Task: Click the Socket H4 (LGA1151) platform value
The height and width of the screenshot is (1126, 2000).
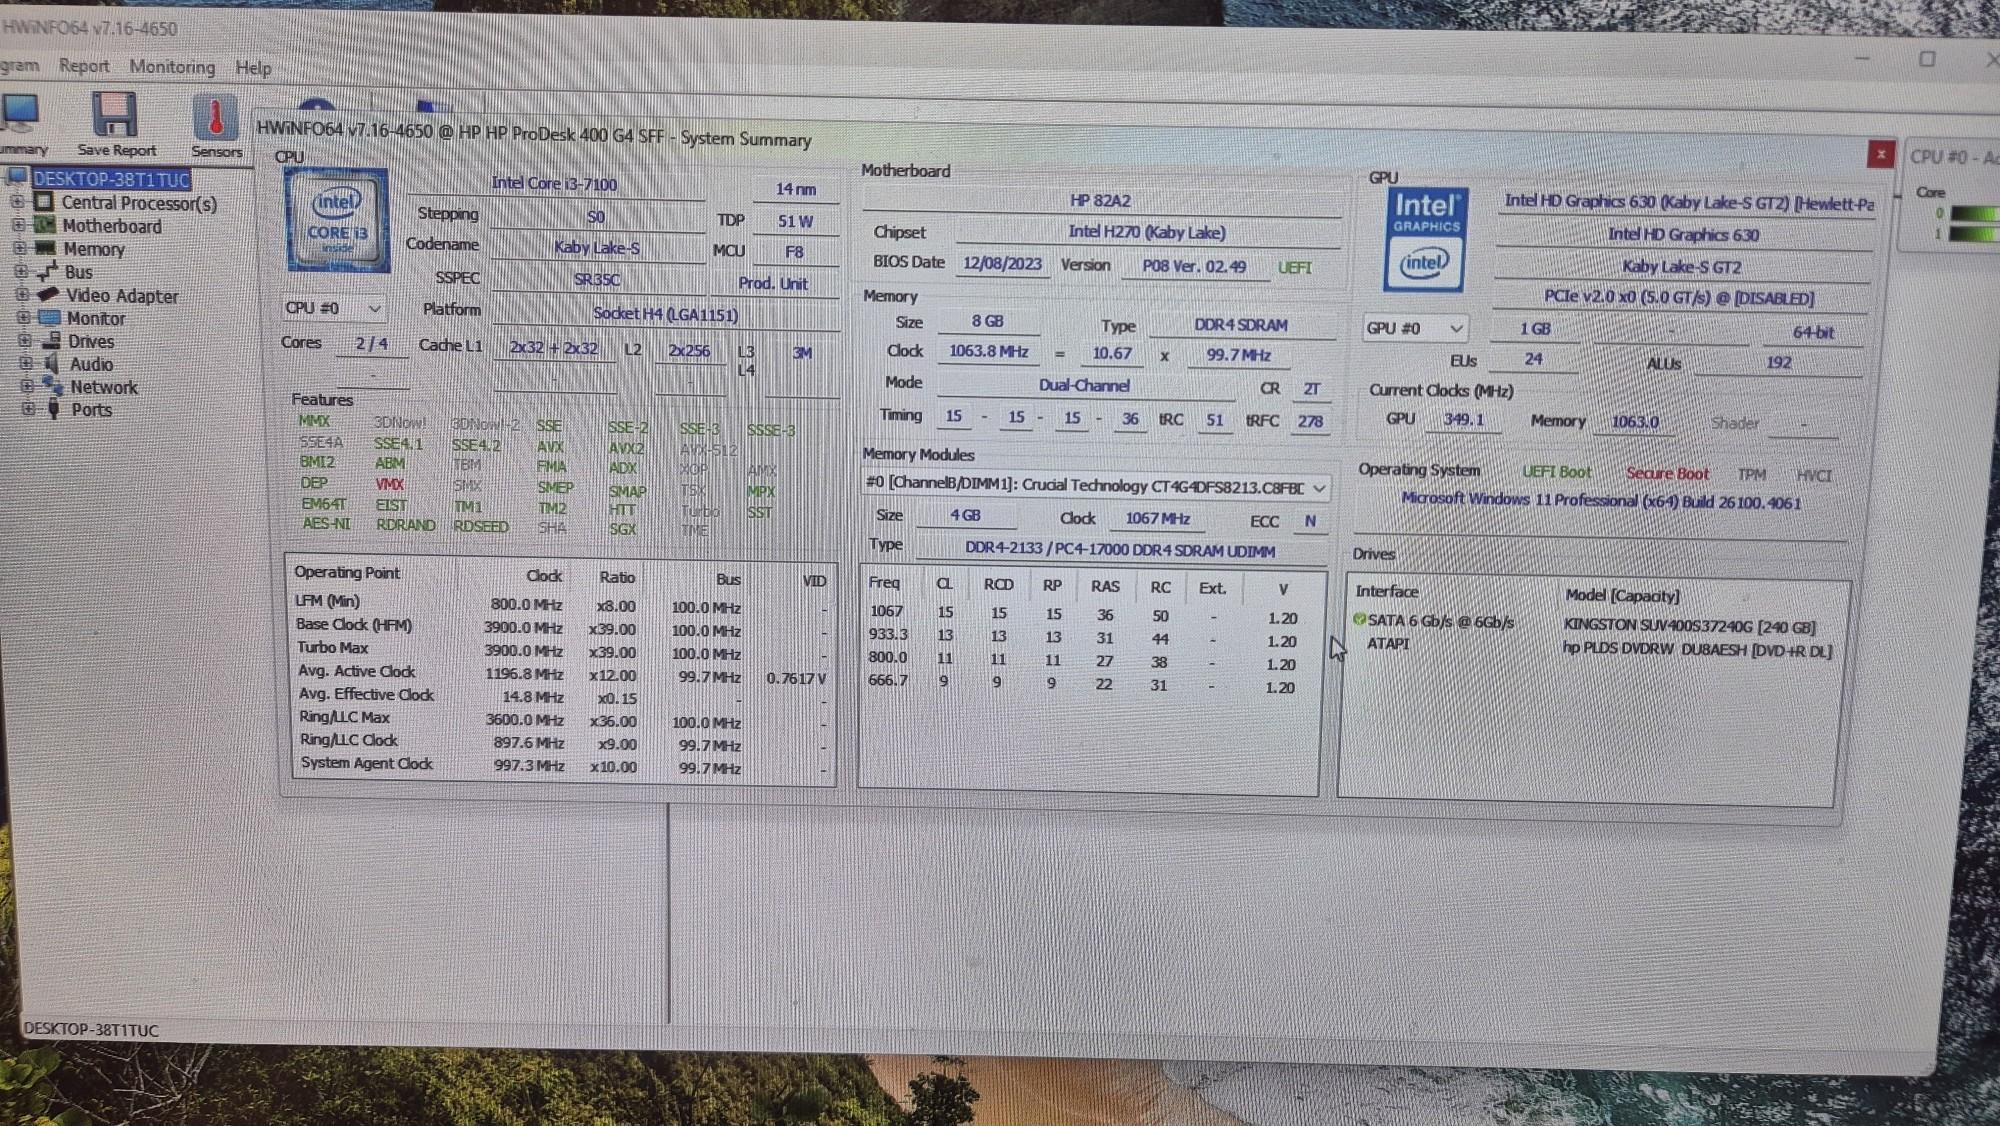Action: pyautogui.click(x=665, y=314)
